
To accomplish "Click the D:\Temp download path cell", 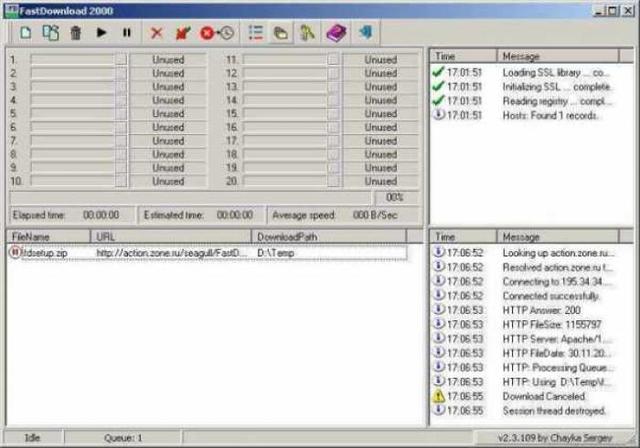I will (276, 253).
